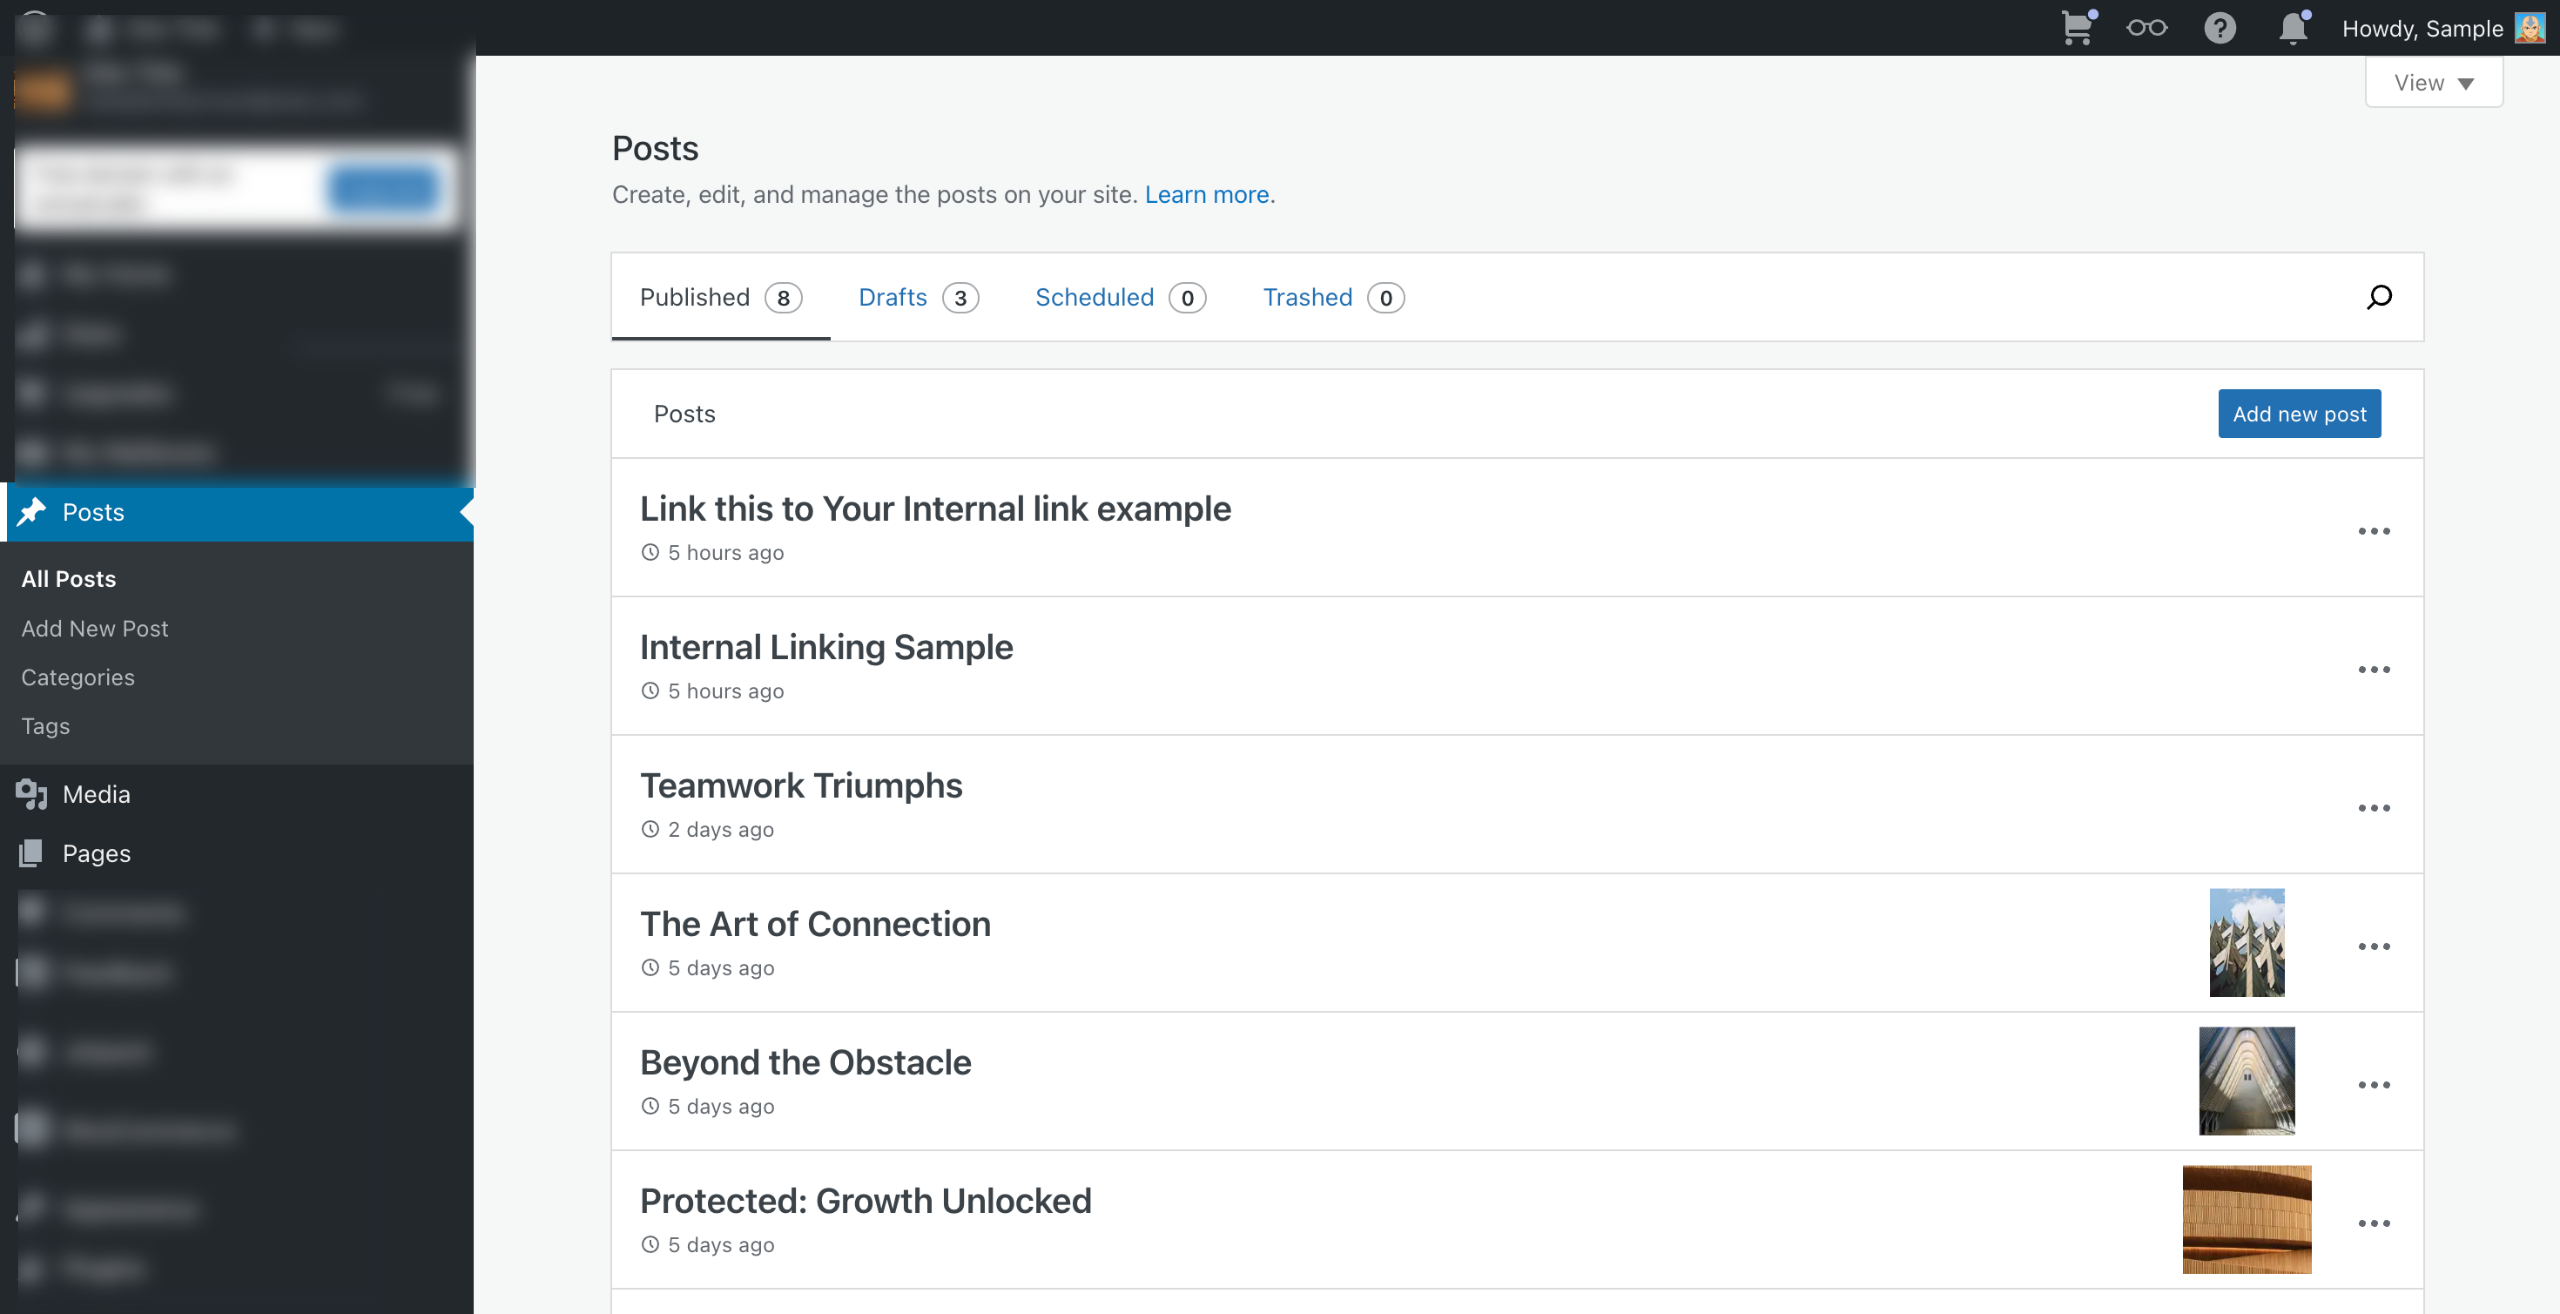Screen dimensions: 2560x1314
Task: Open the options menu for Teamwork Triumphs
Action: [x=2373, y=808]
